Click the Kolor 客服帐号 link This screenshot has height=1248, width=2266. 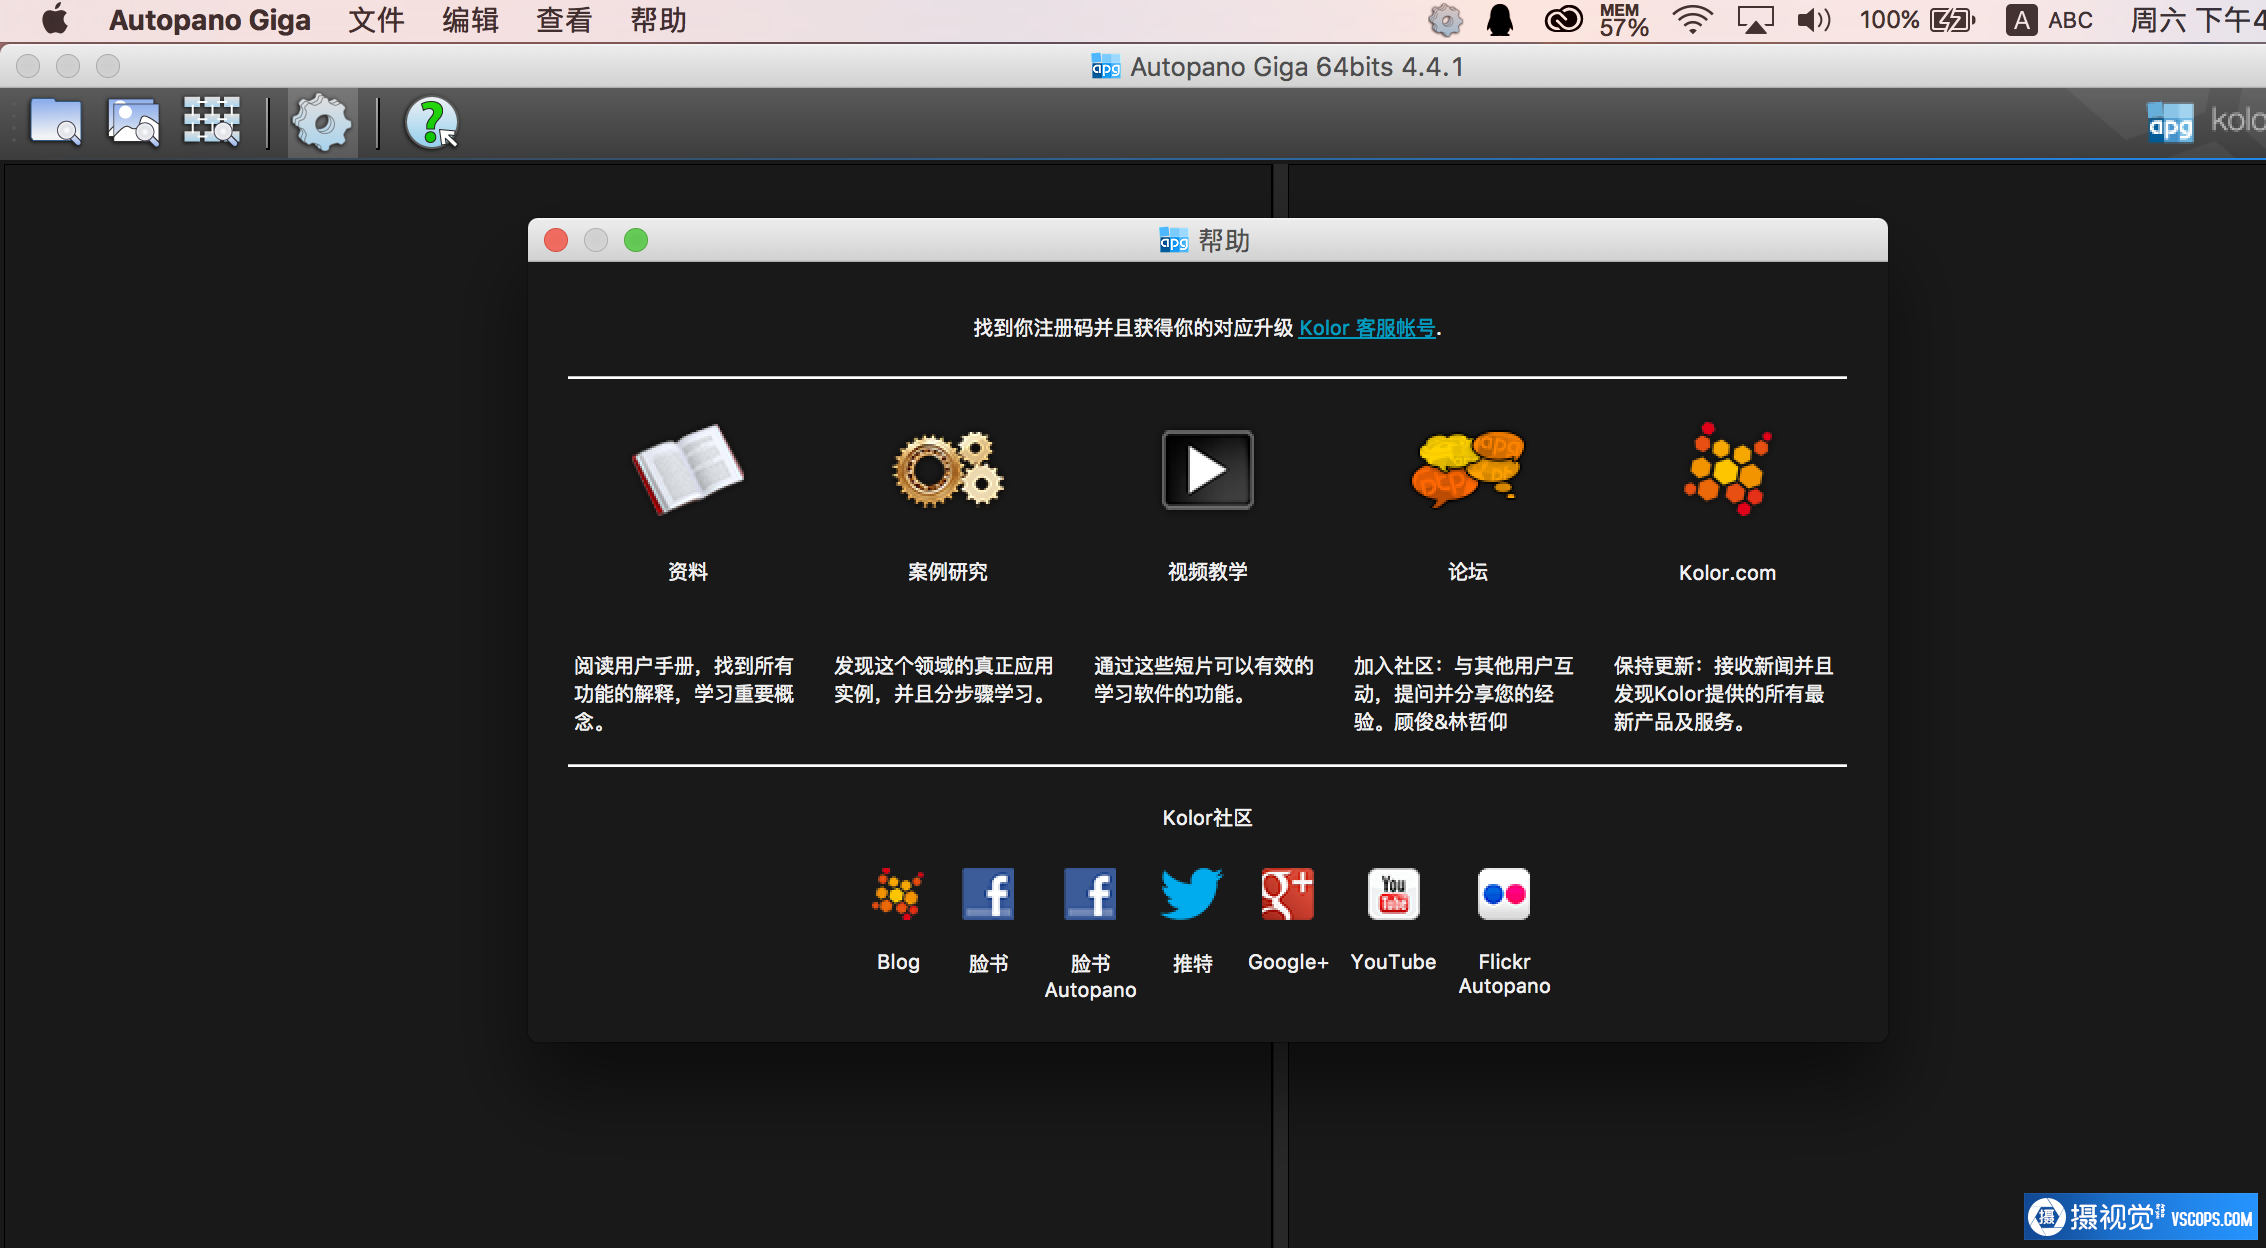1367,328
